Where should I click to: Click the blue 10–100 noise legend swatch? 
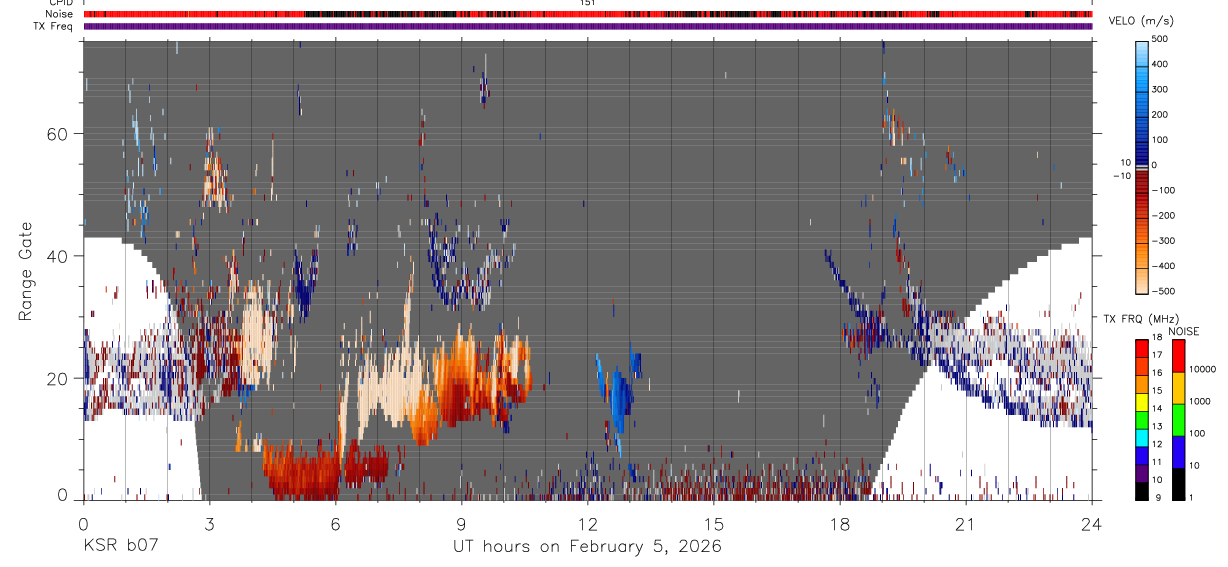click(x=1178, y=452)
